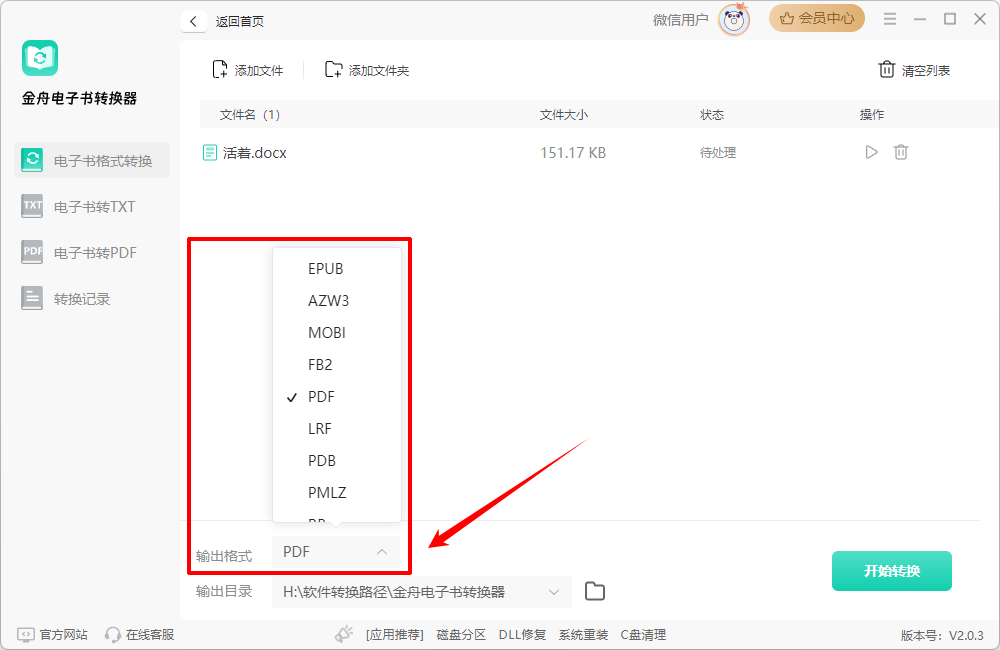Click the 输出目录 field label
The height and width of the screenshot is (650, 1000).
click(224, 591)
